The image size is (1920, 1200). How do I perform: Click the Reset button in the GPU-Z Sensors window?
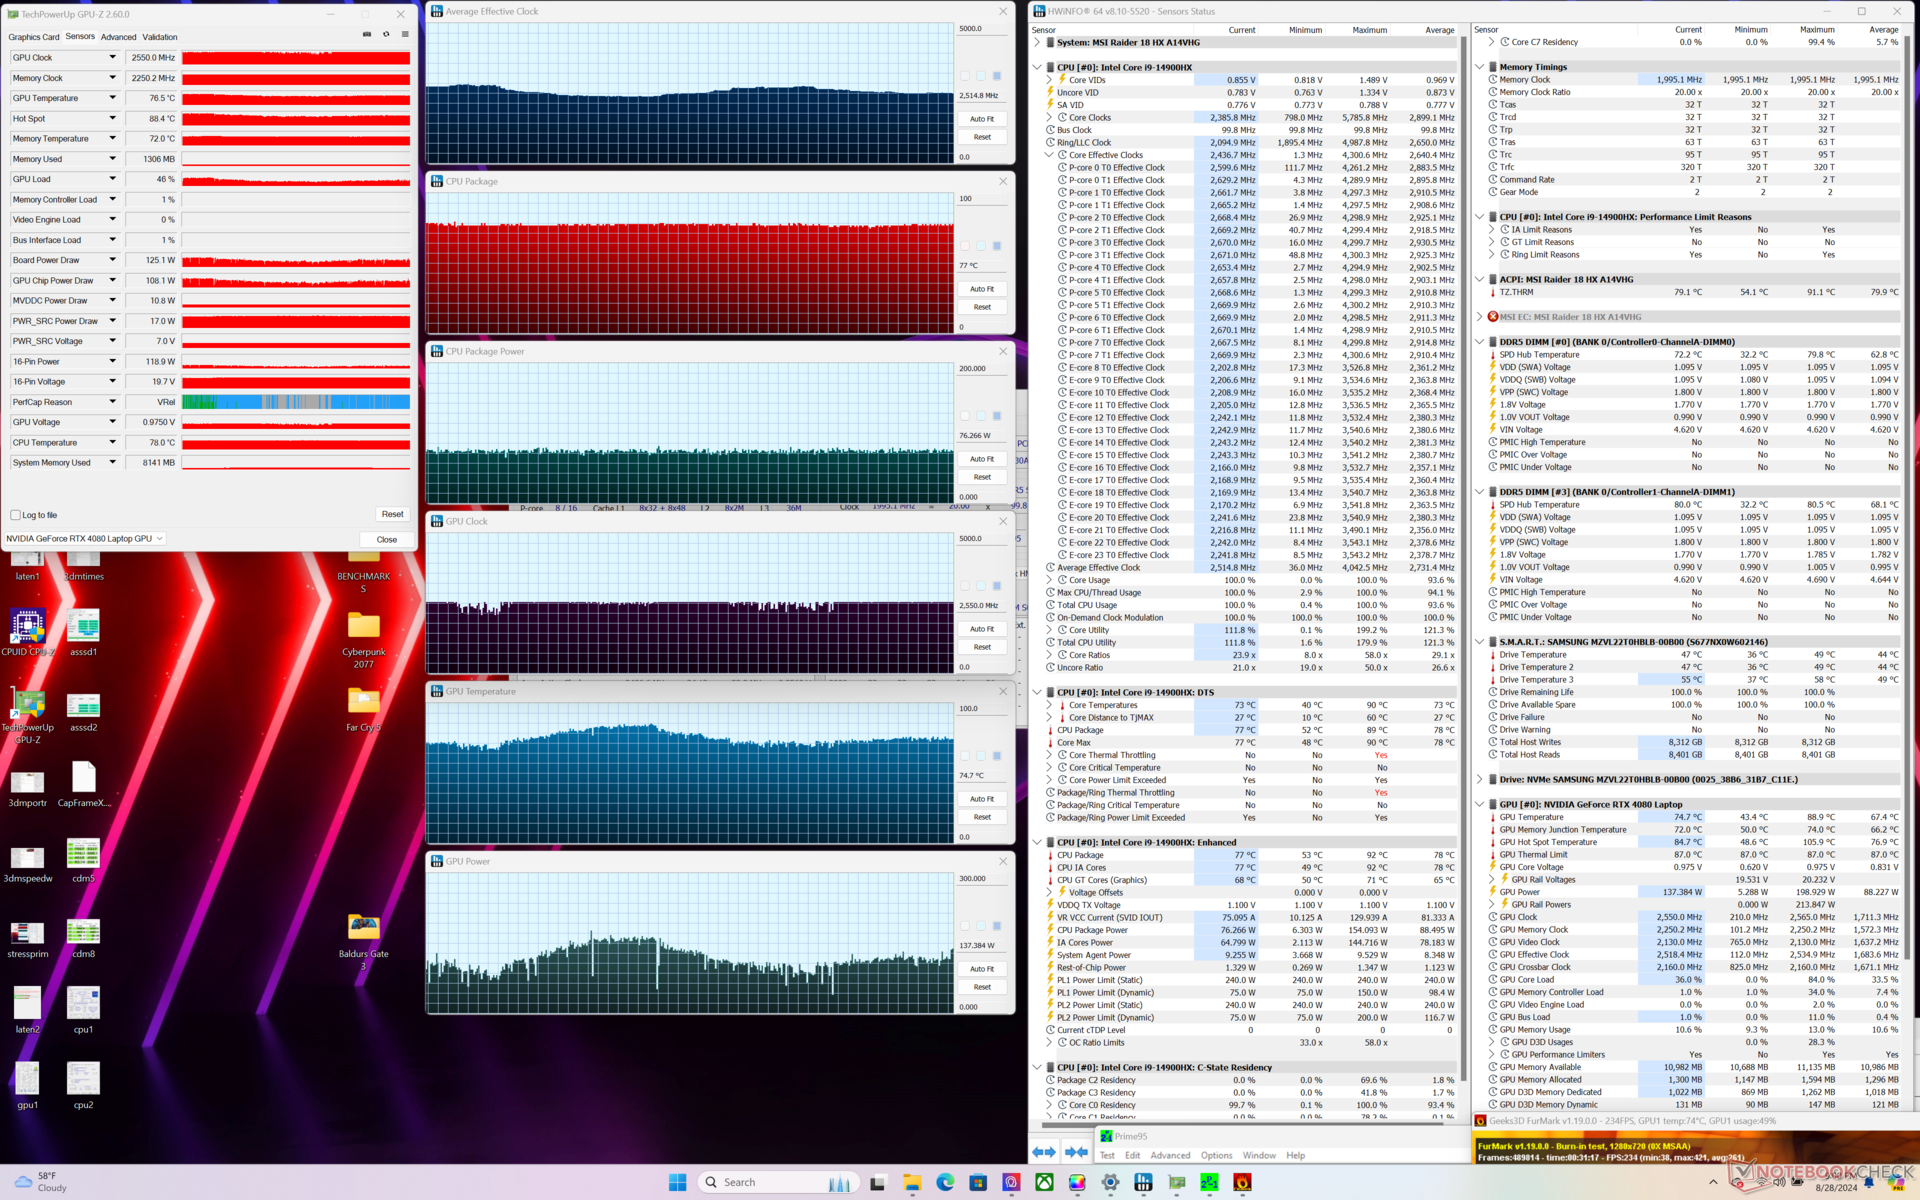(392, 514)
